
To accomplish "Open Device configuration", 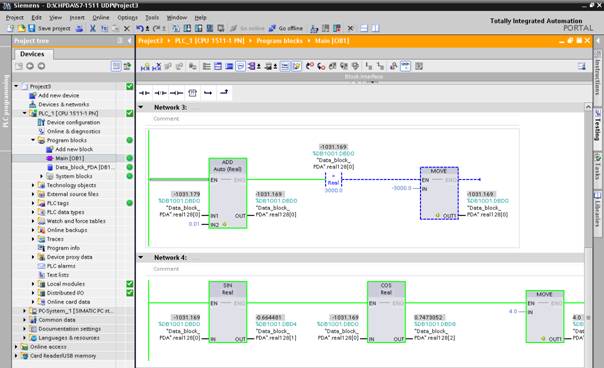I will 73,123.
